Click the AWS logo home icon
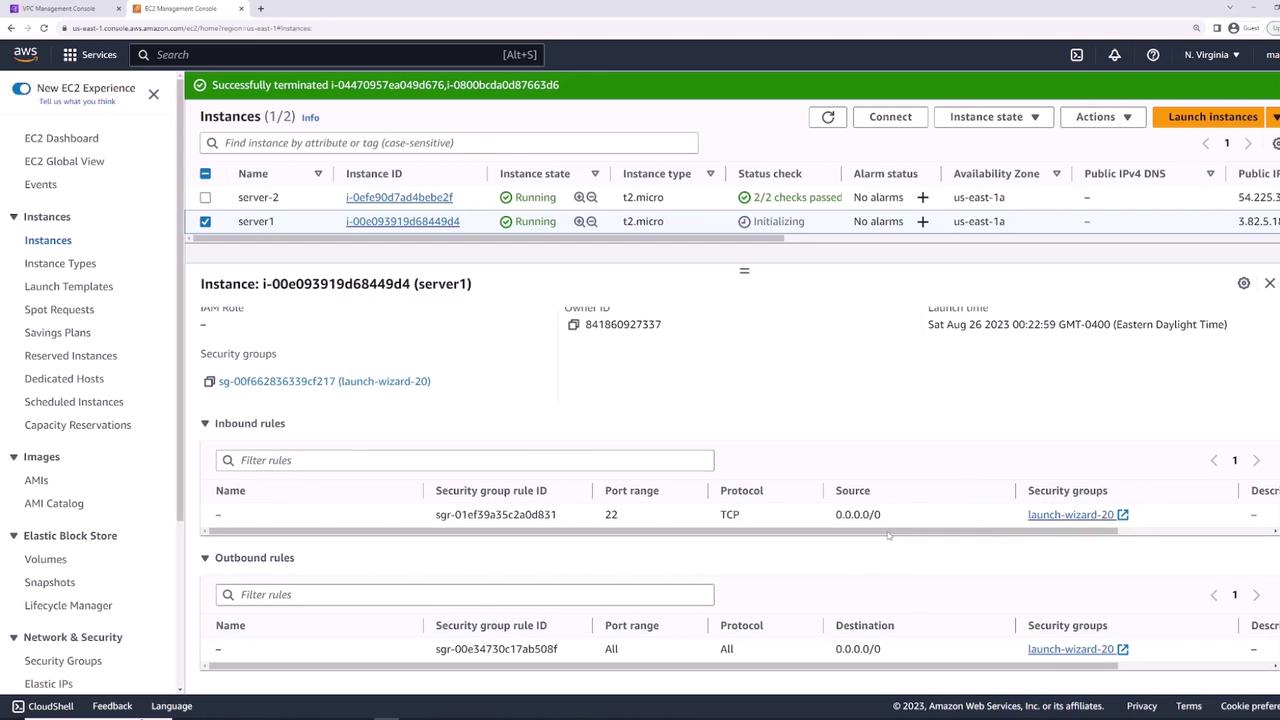The image size is (1280, 720). (x=26, y=54)
